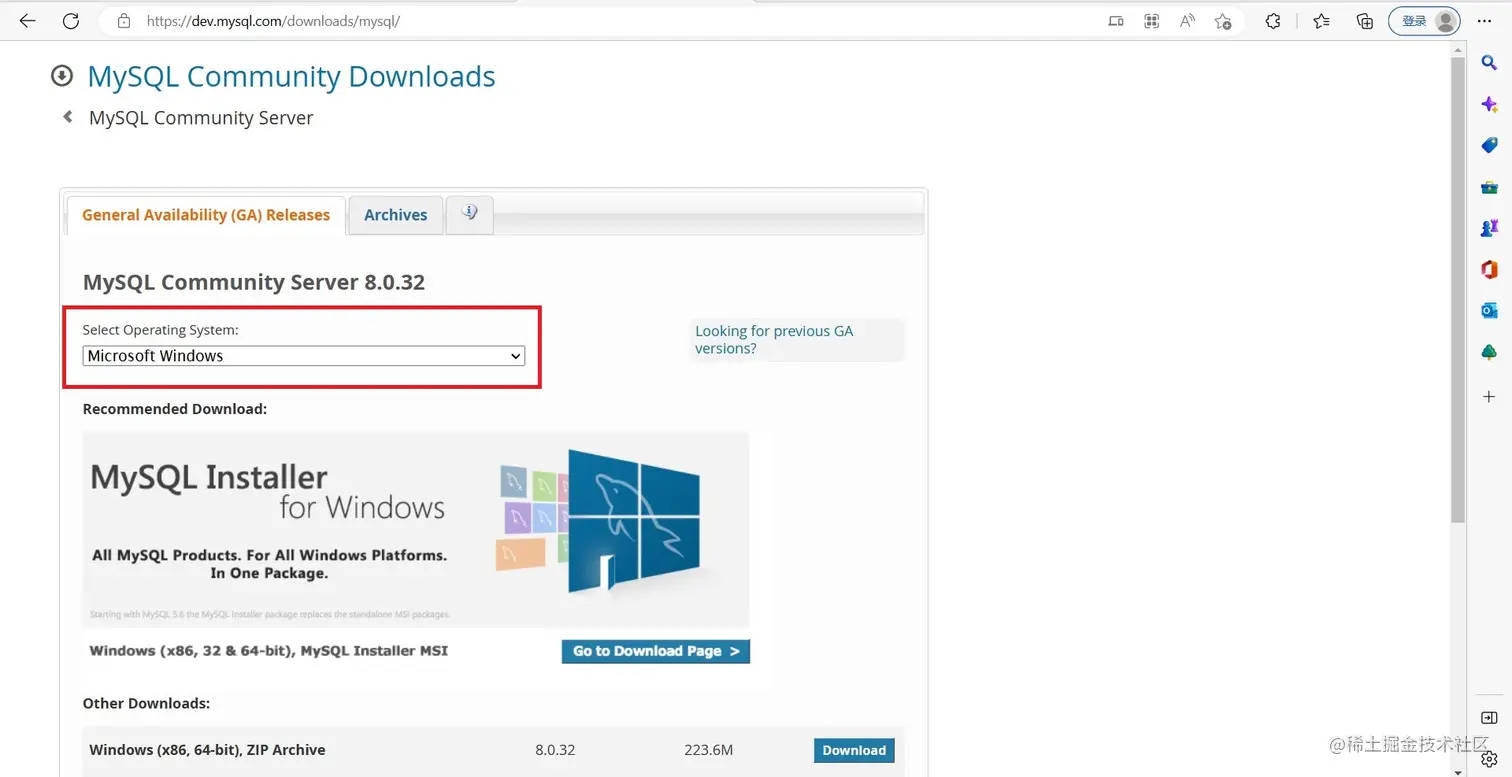
Task: View site information via the lock icon
Action: click(124, 21)
